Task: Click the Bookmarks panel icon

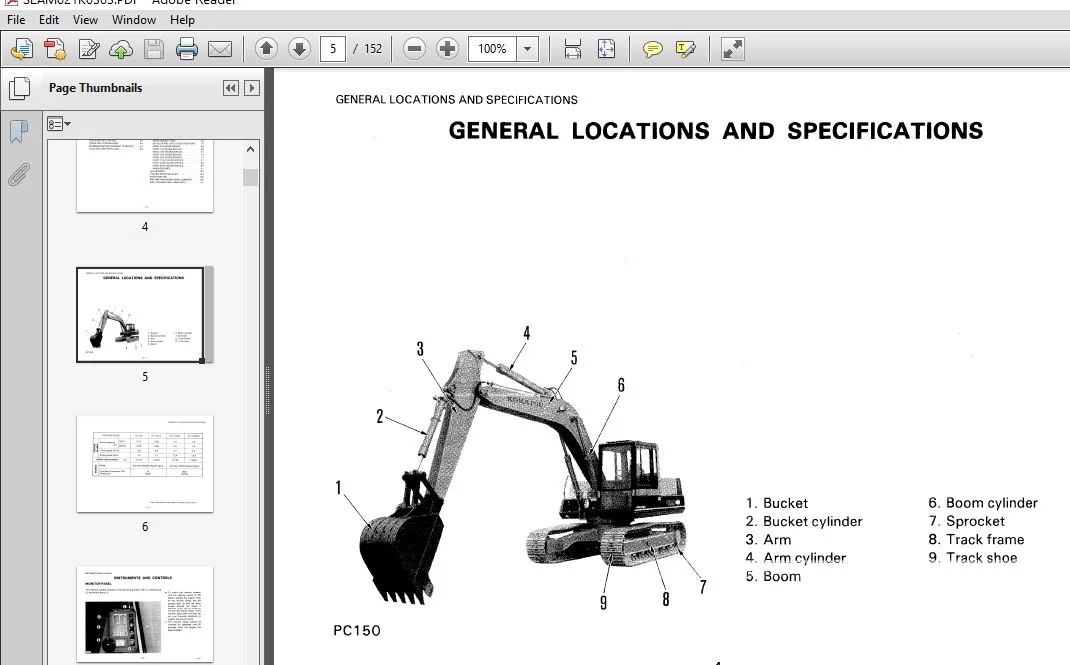Action: pos(19,131)
